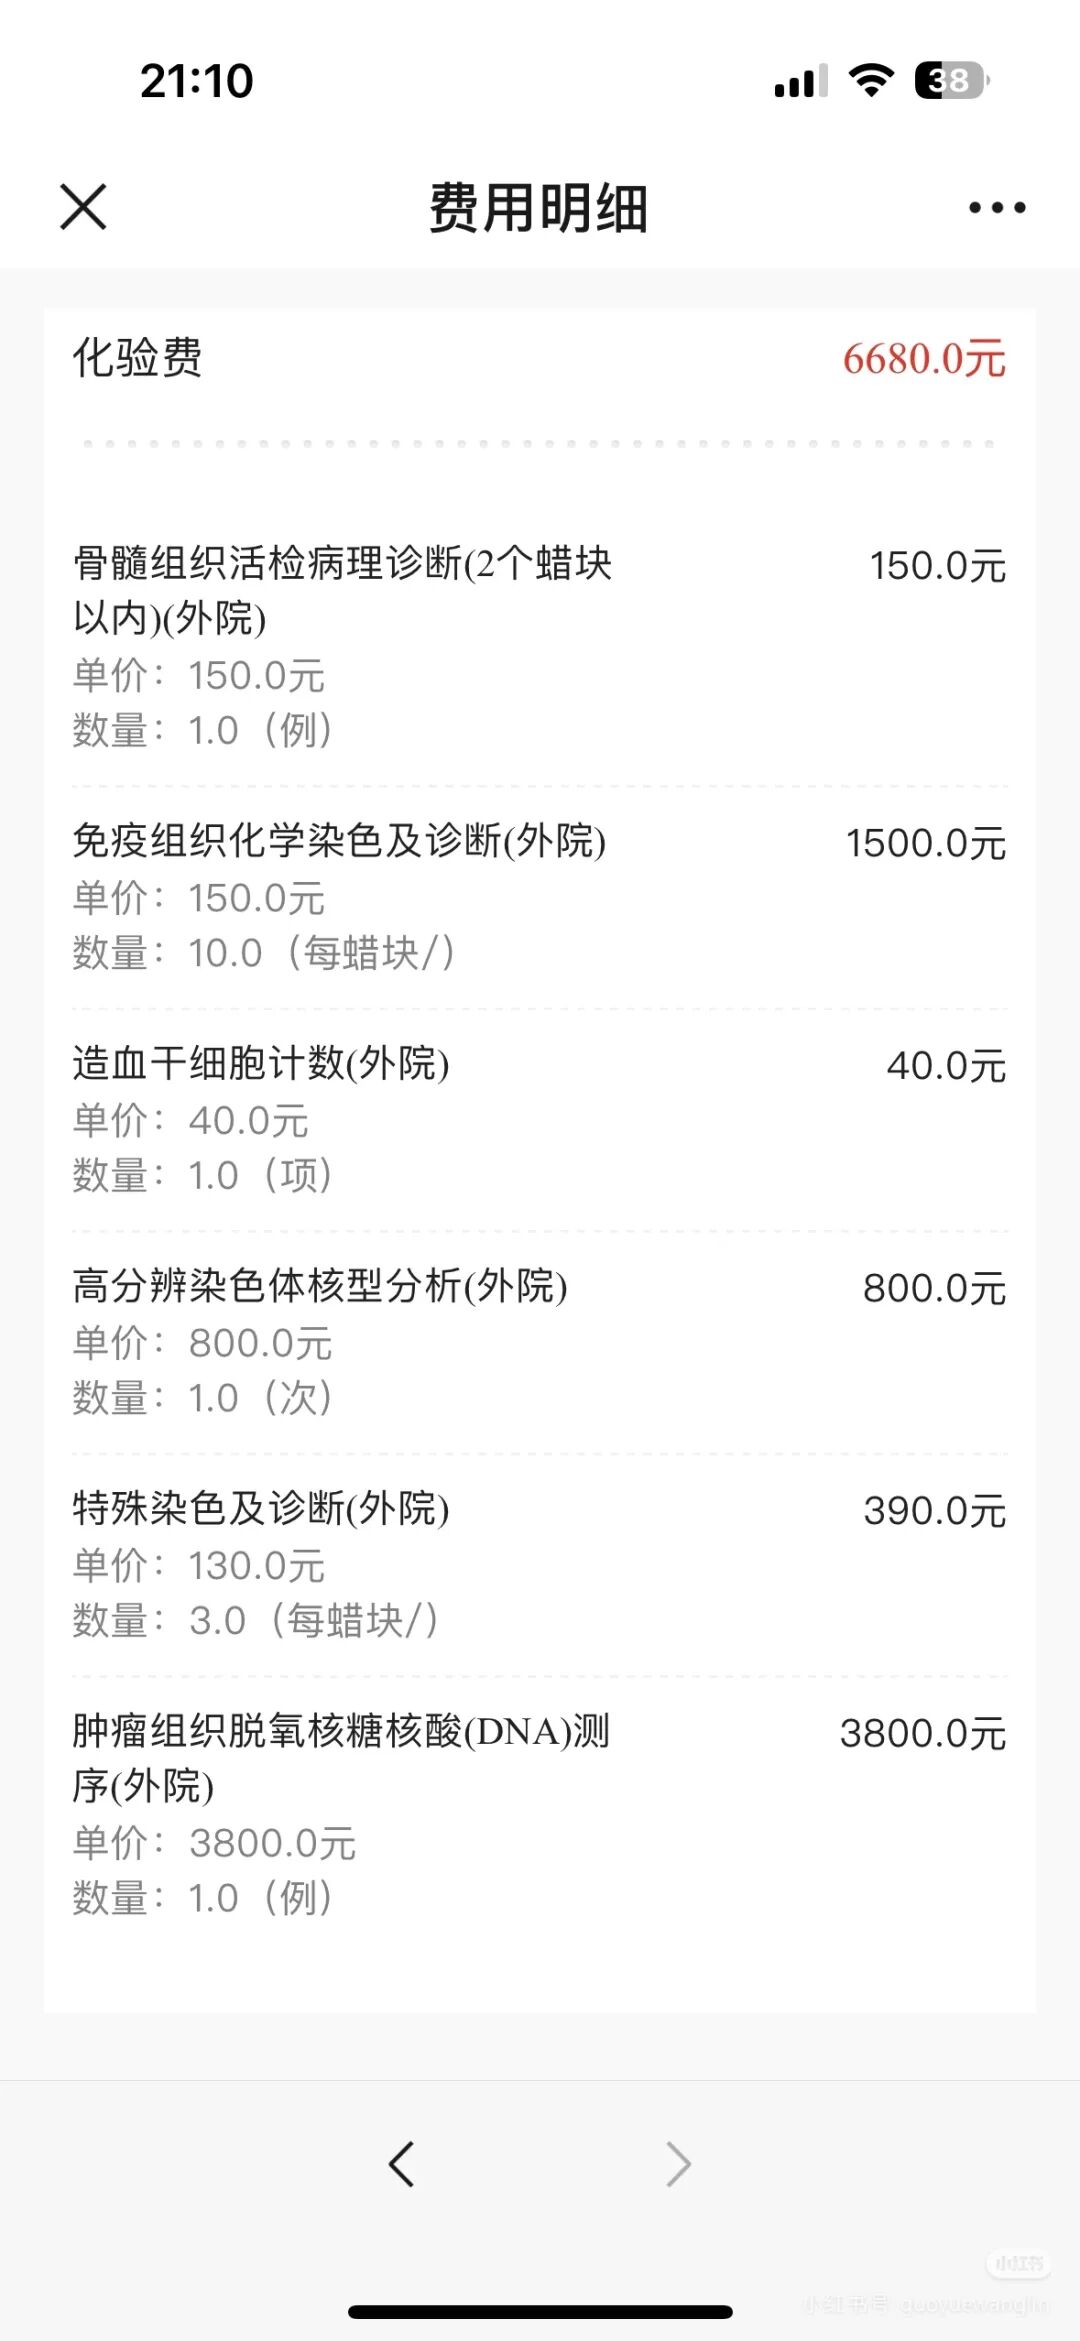The height and width of the screenshot is (2341, 1080).
Task: Open the three-dot more options menu
Action: point(997,208)
